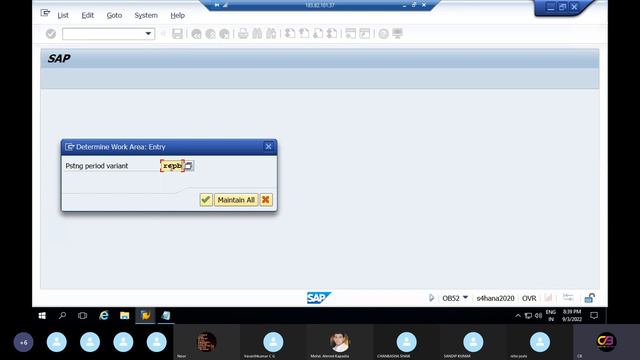640x360 pixels.
Task: Click the Pstng period variant input field
Action: point(172,166)
